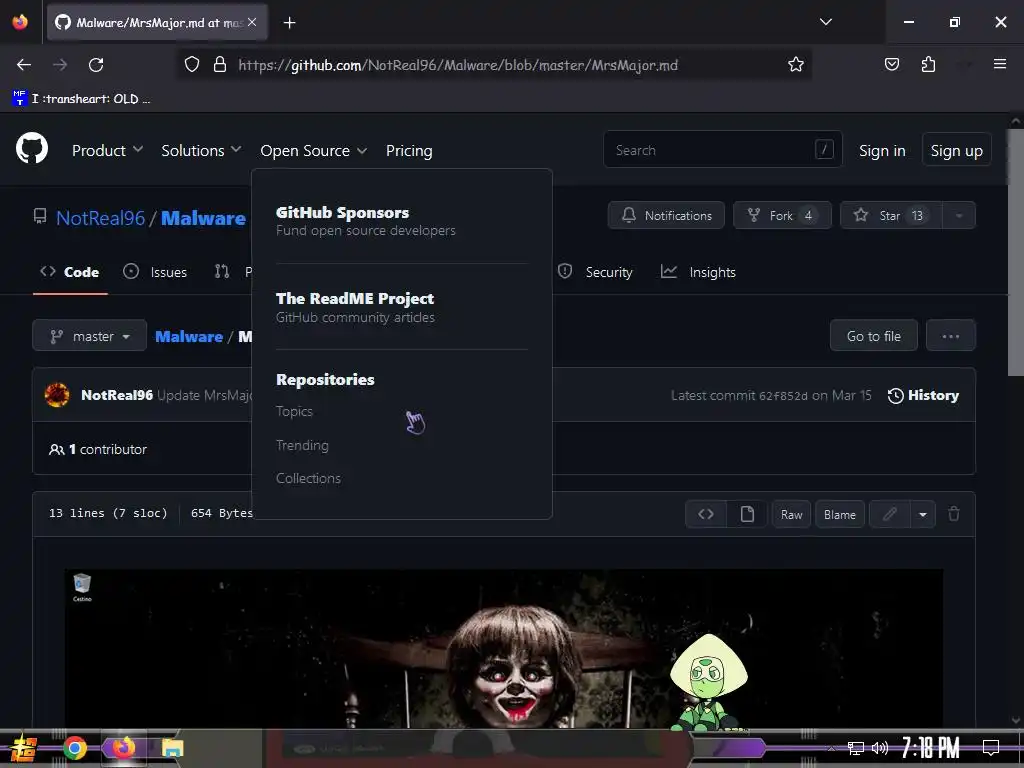Fork the repository with Fork button
This screenshot has width=1024, height=768.
point(782,216)
